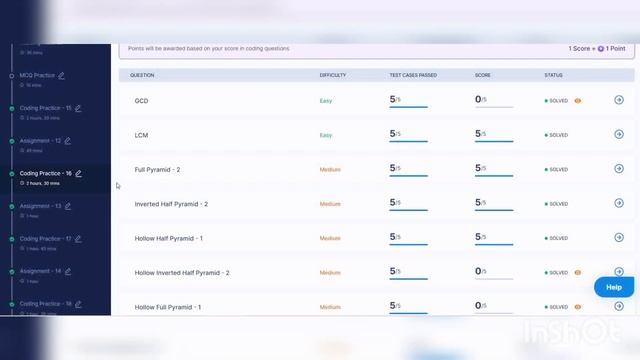The height and width of the screenshot is (360, 640).
Task: Open Assignment - 12 in sidebar
Action: click(x=40, y=141)
